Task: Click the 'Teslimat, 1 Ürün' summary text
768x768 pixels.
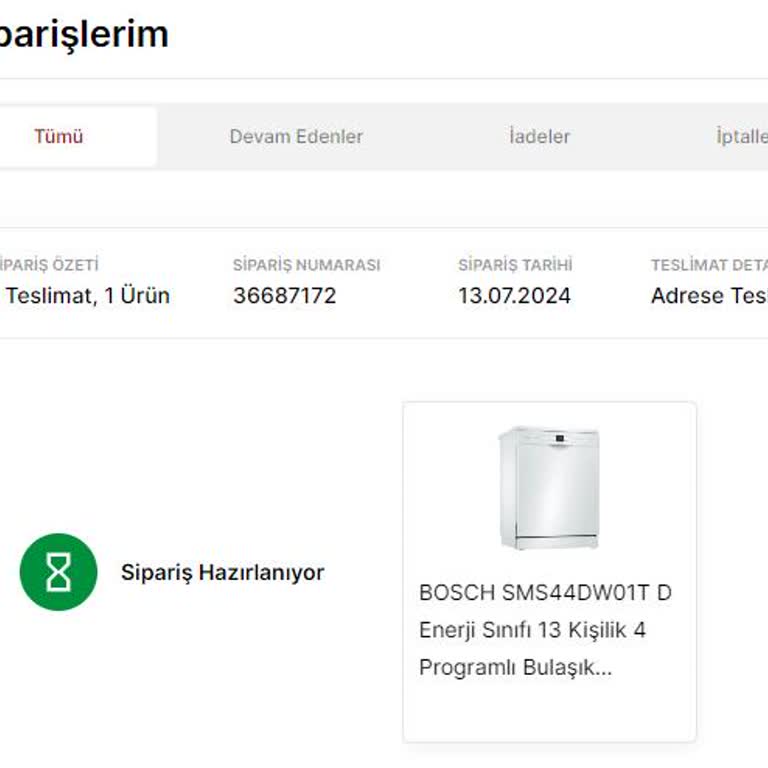Action: (x=87, y=296)
